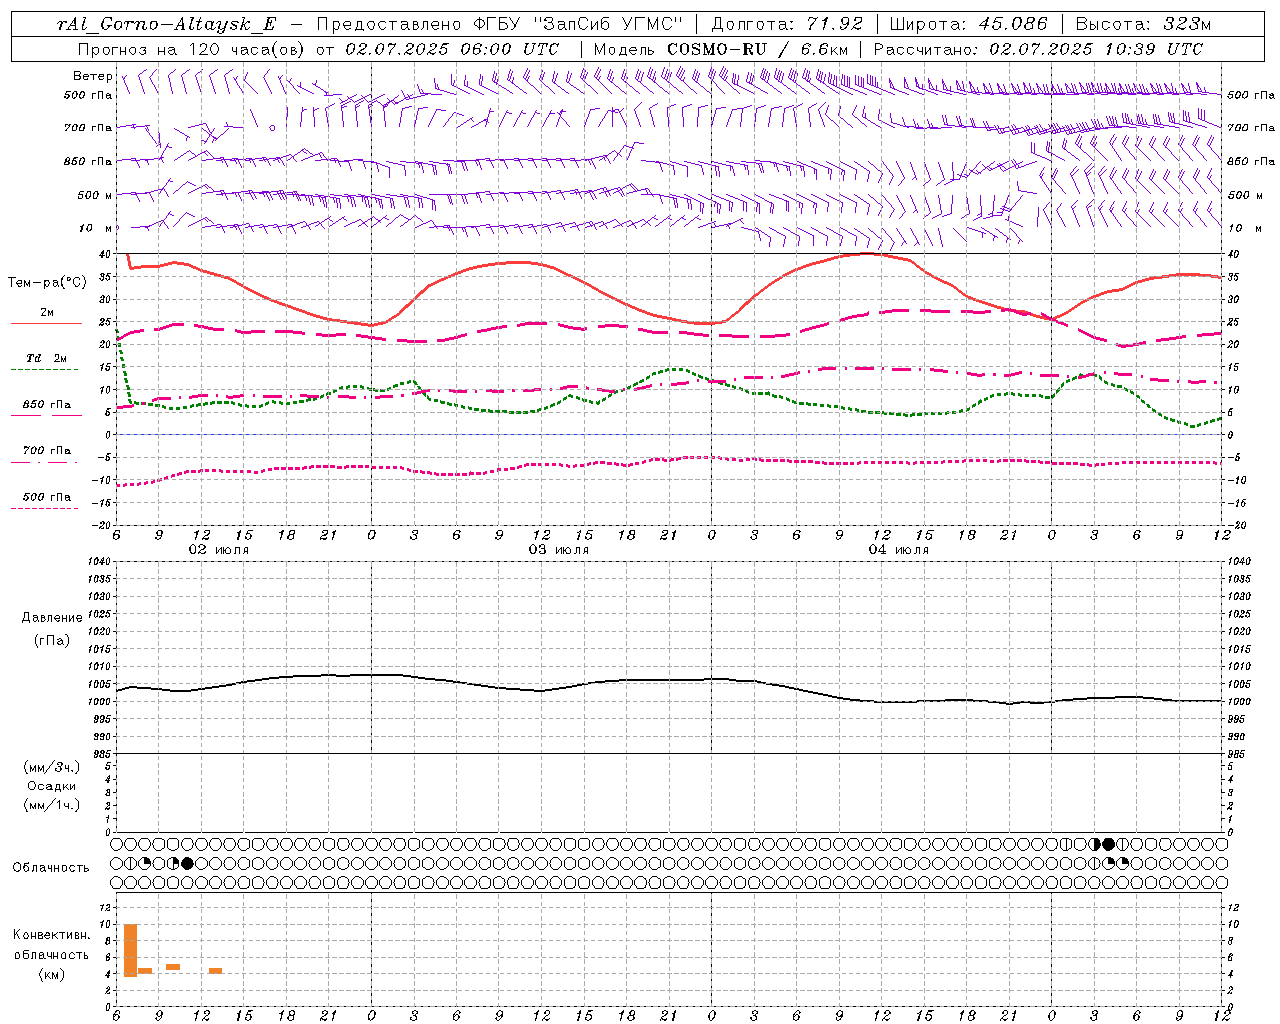The height and width of the screenshot is (1024, 1280).
Task: Click the Прогноз на 120 часа(ов) text
Action: pyautogui.click(x=192, y=49)
